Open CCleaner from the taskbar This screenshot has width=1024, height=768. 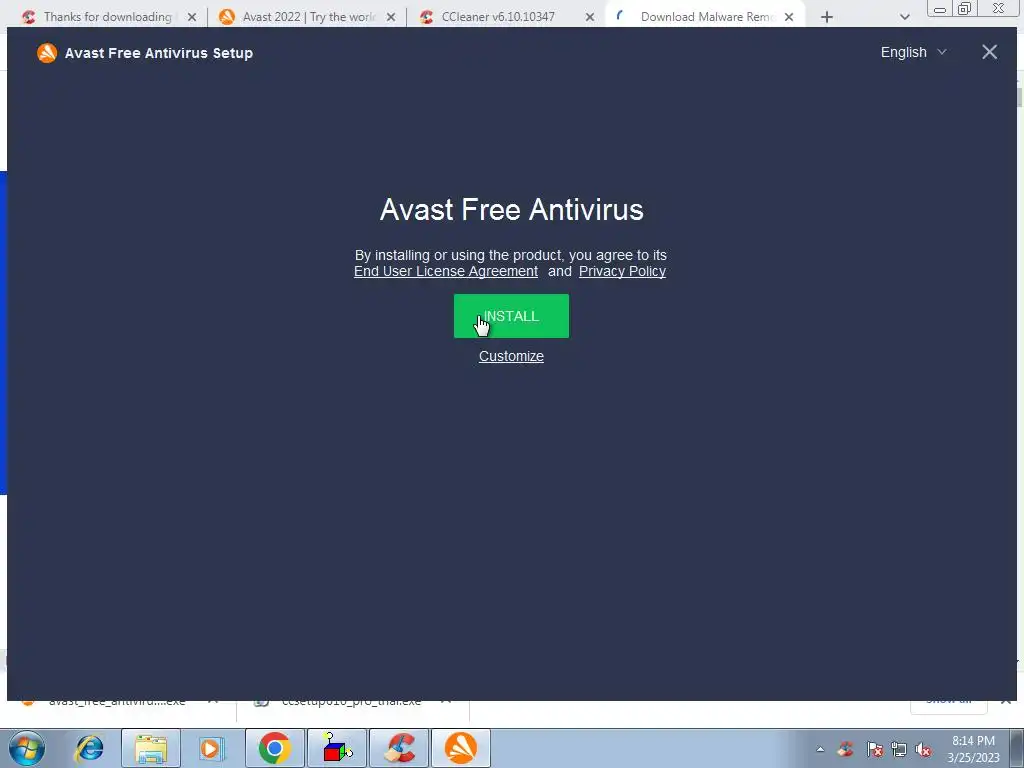399,748
